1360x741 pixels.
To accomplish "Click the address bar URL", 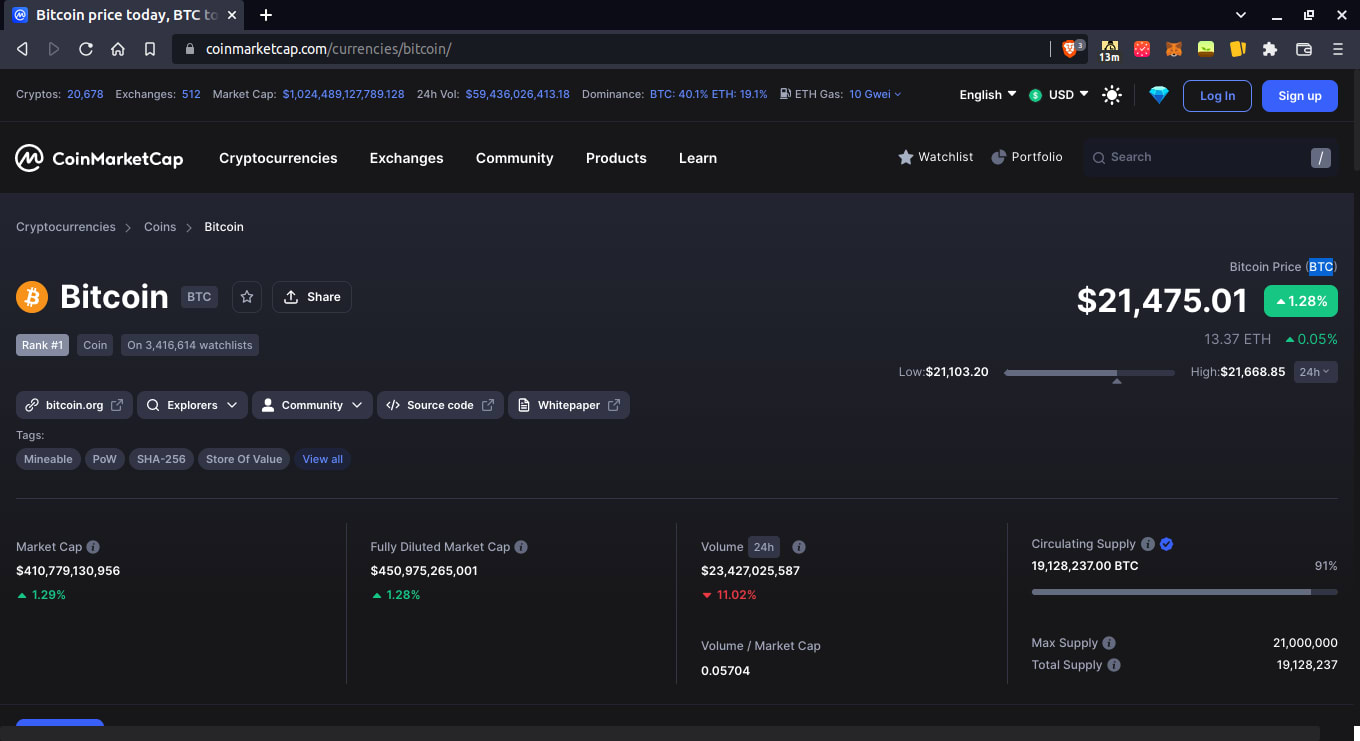I will [x=328, y=48].
